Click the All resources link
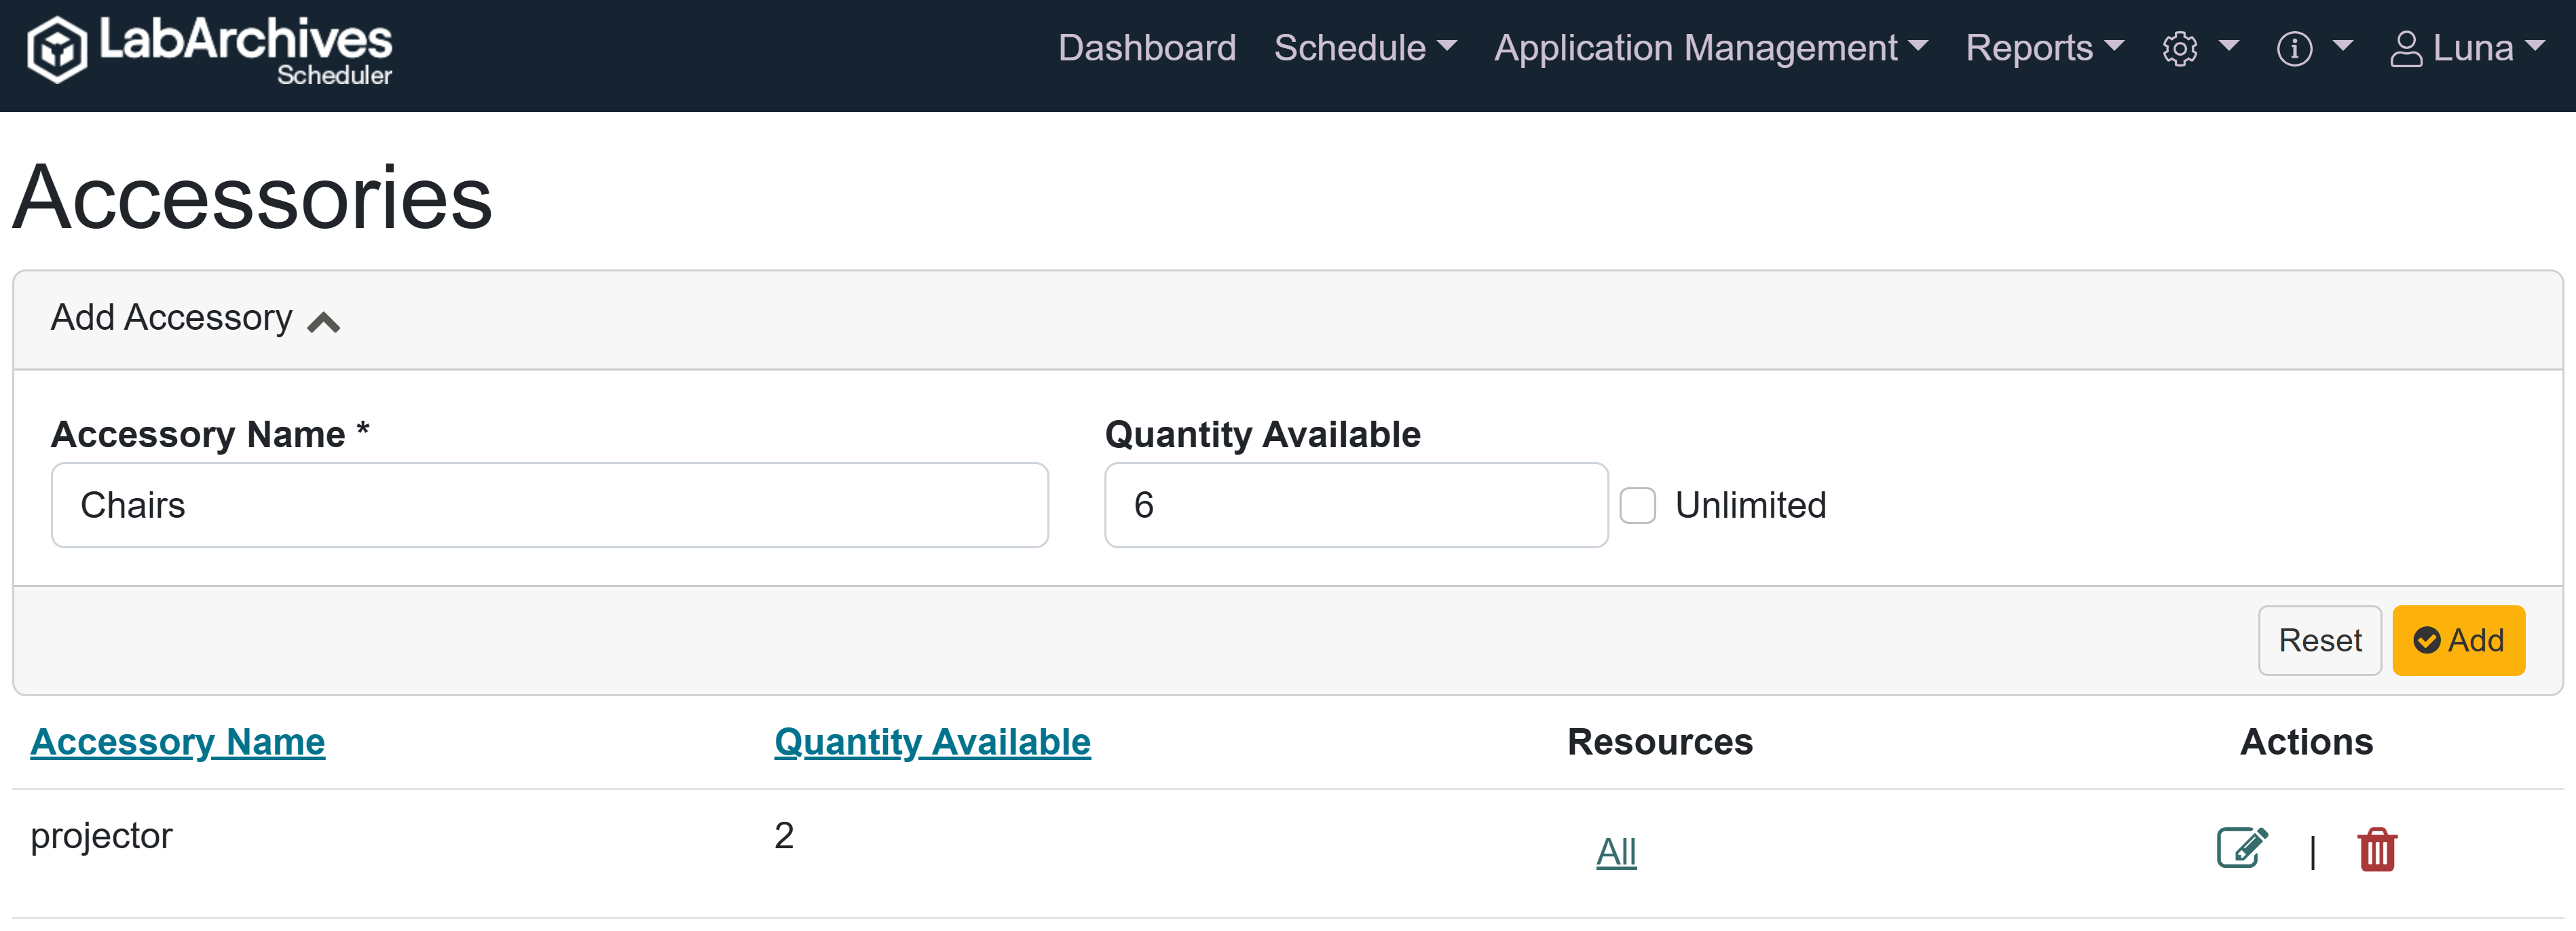 click(1615, 851)
